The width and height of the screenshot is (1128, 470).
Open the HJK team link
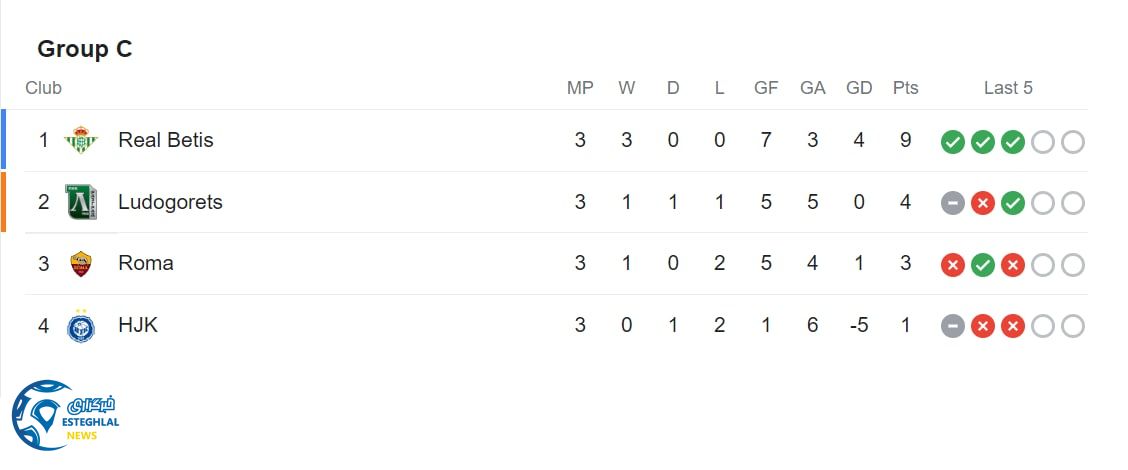click(x=138, y=325)
